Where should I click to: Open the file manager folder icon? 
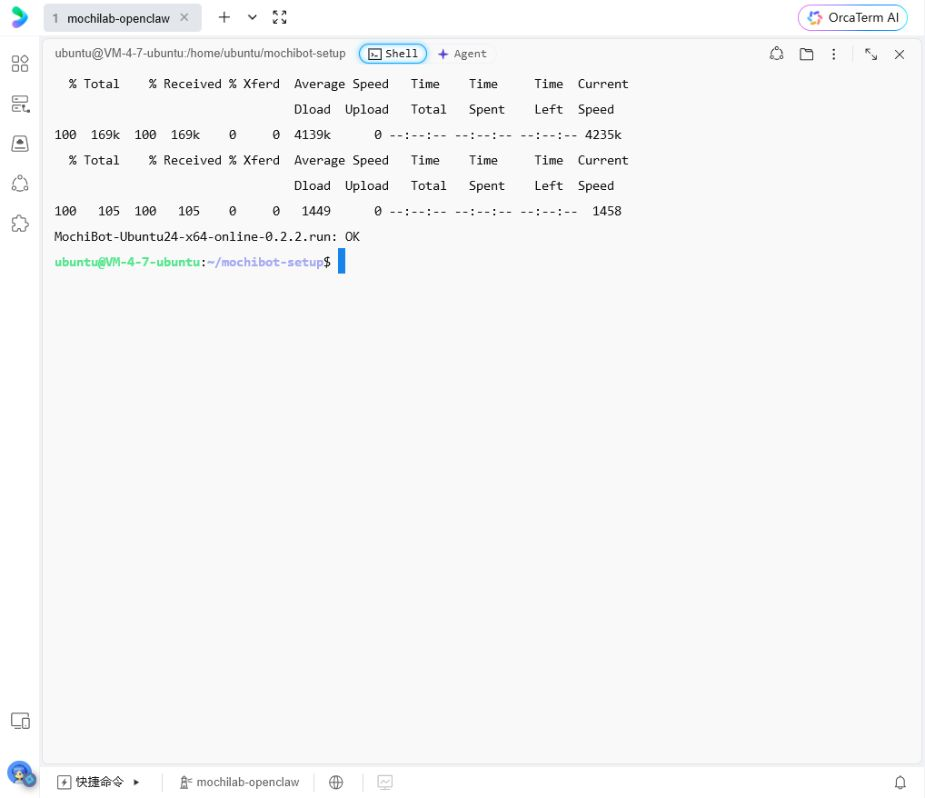coord(806,54)
